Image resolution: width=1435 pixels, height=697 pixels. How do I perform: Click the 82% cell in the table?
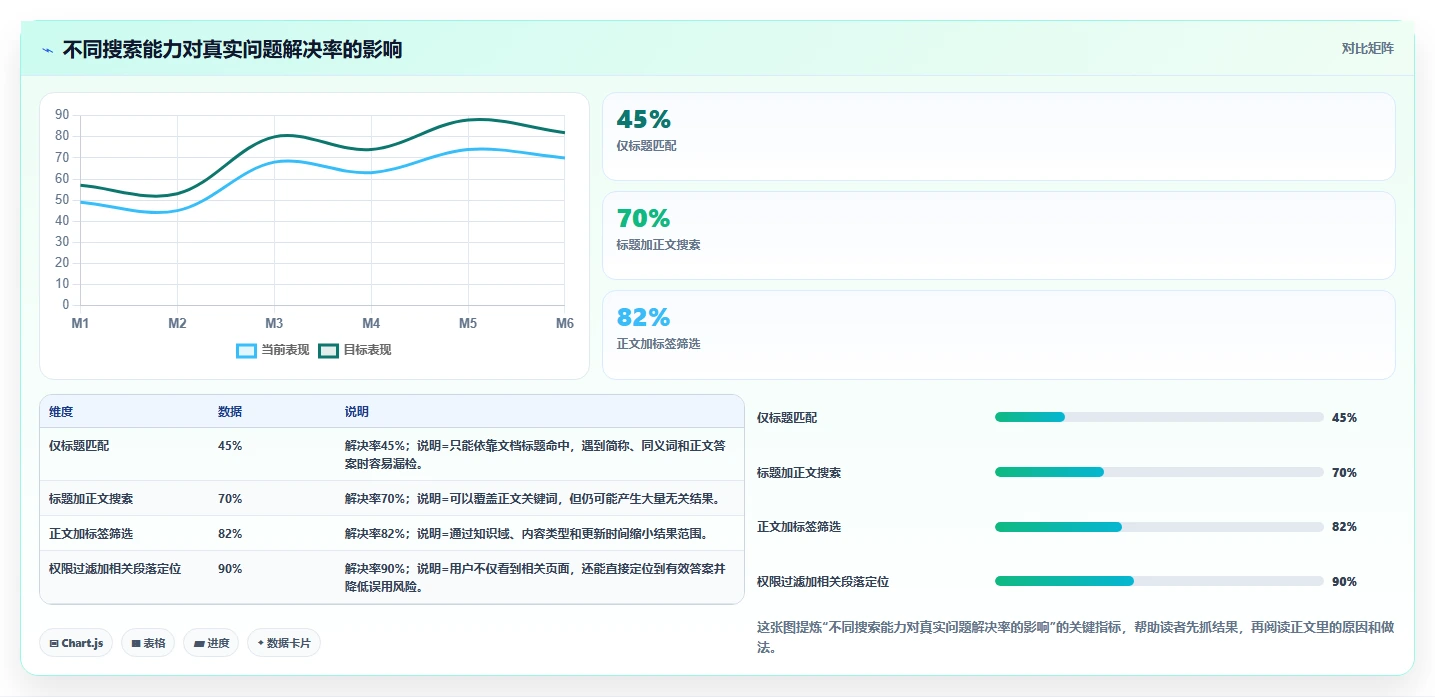pos(230,533)
